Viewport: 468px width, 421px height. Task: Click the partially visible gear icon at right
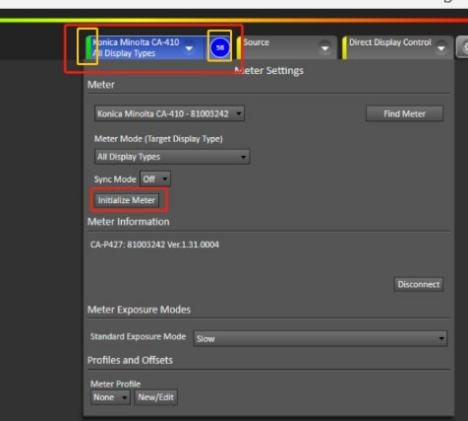pos(463,47)
